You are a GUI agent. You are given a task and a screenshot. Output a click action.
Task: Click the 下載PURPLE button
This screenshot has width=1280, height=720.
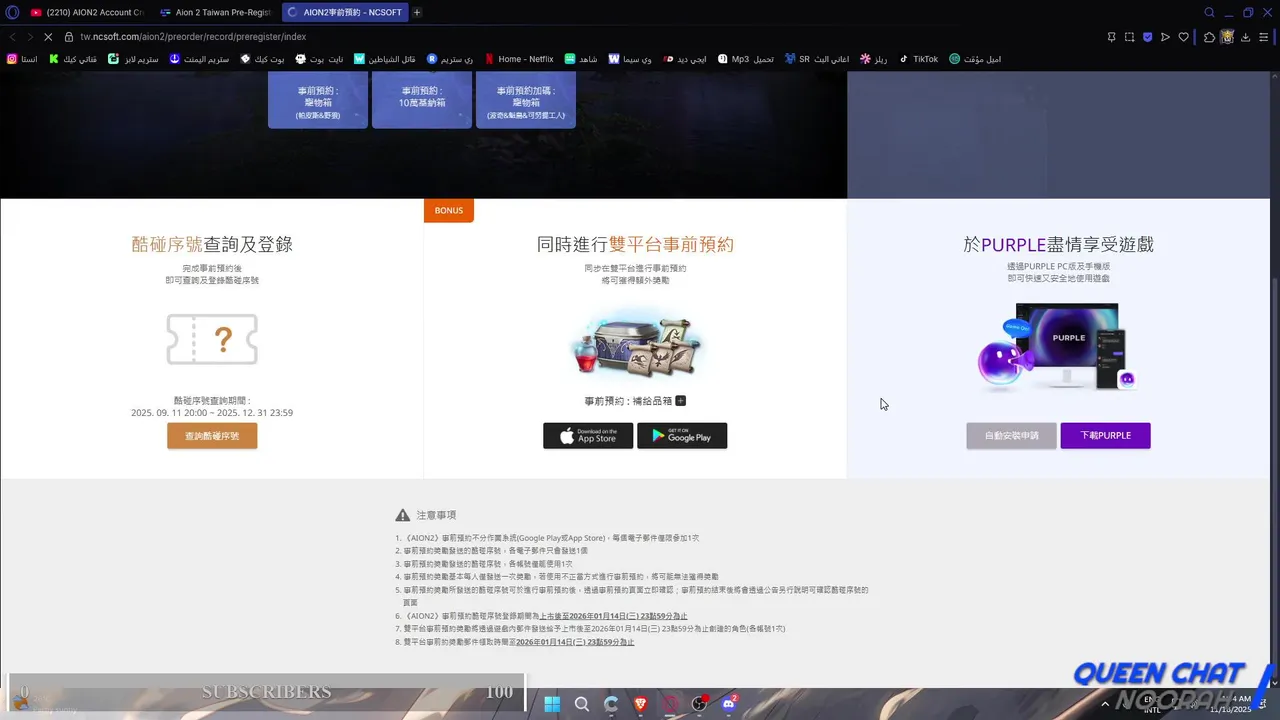tap(1105, 436)
